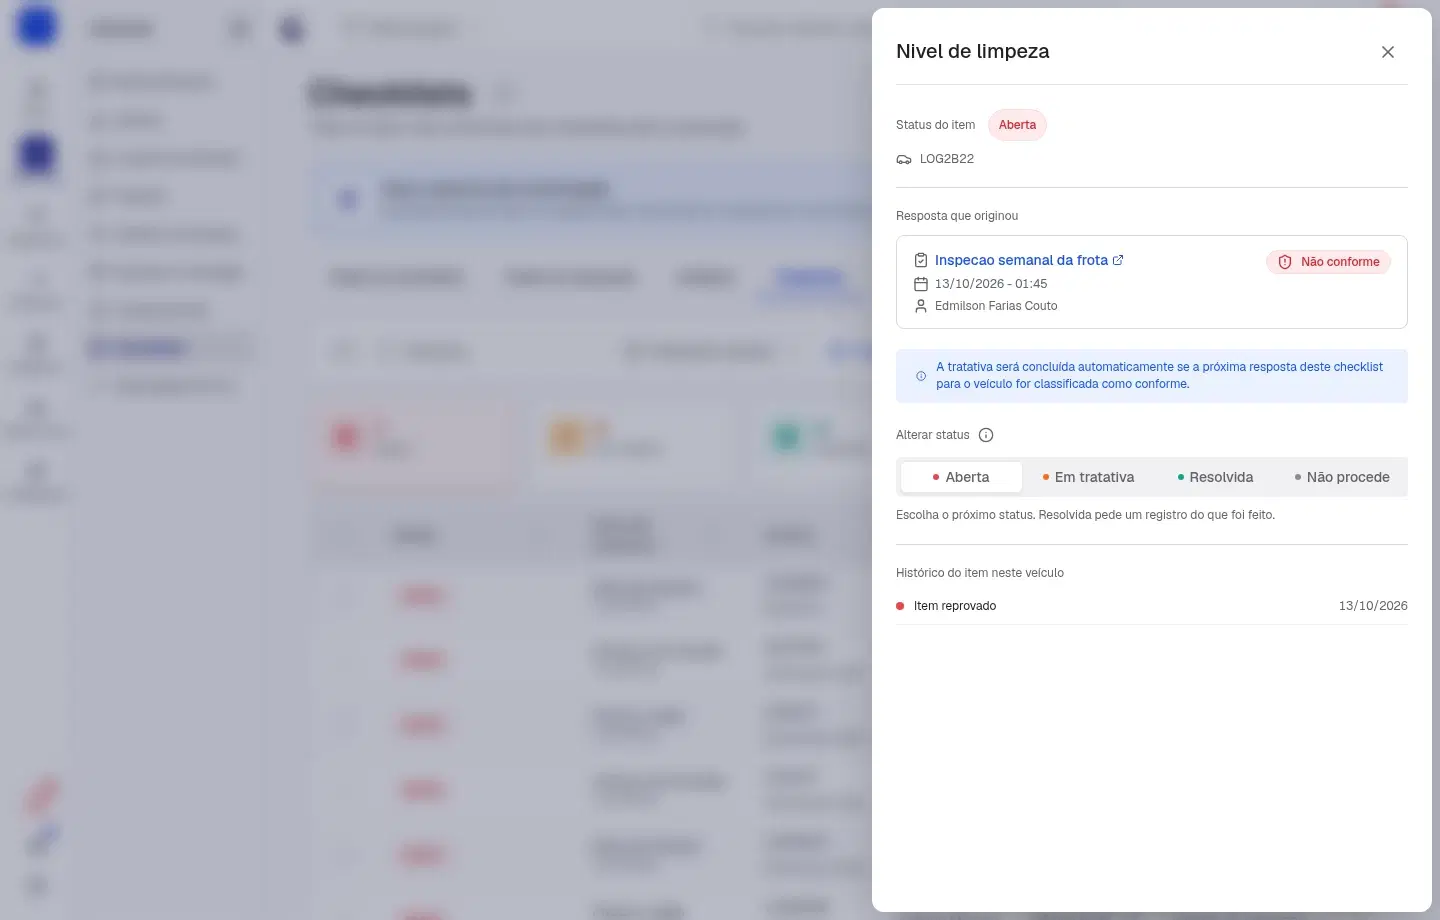
Task: Choose the Não procede status
Action: point(1342,477)
